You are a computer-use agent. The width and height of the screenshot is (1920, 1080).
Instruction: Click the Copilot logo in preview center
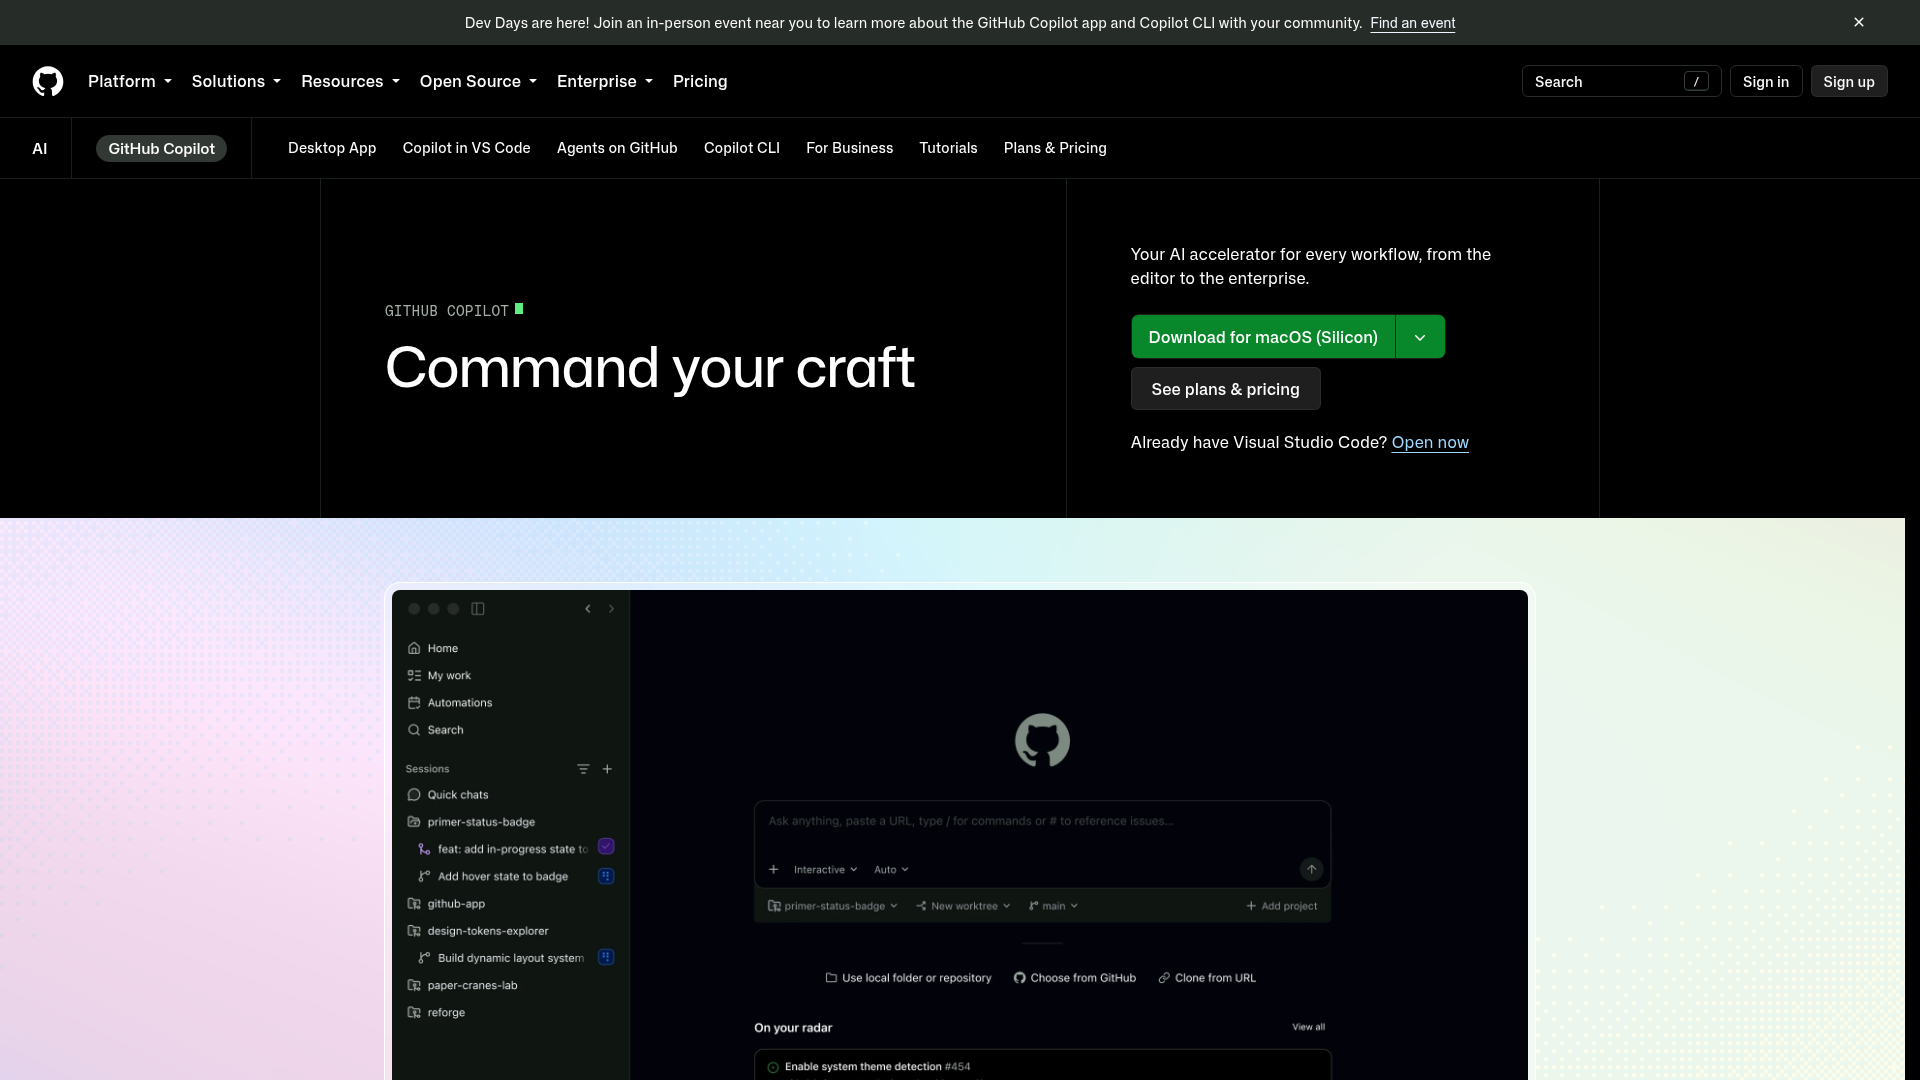point(1042,740)
